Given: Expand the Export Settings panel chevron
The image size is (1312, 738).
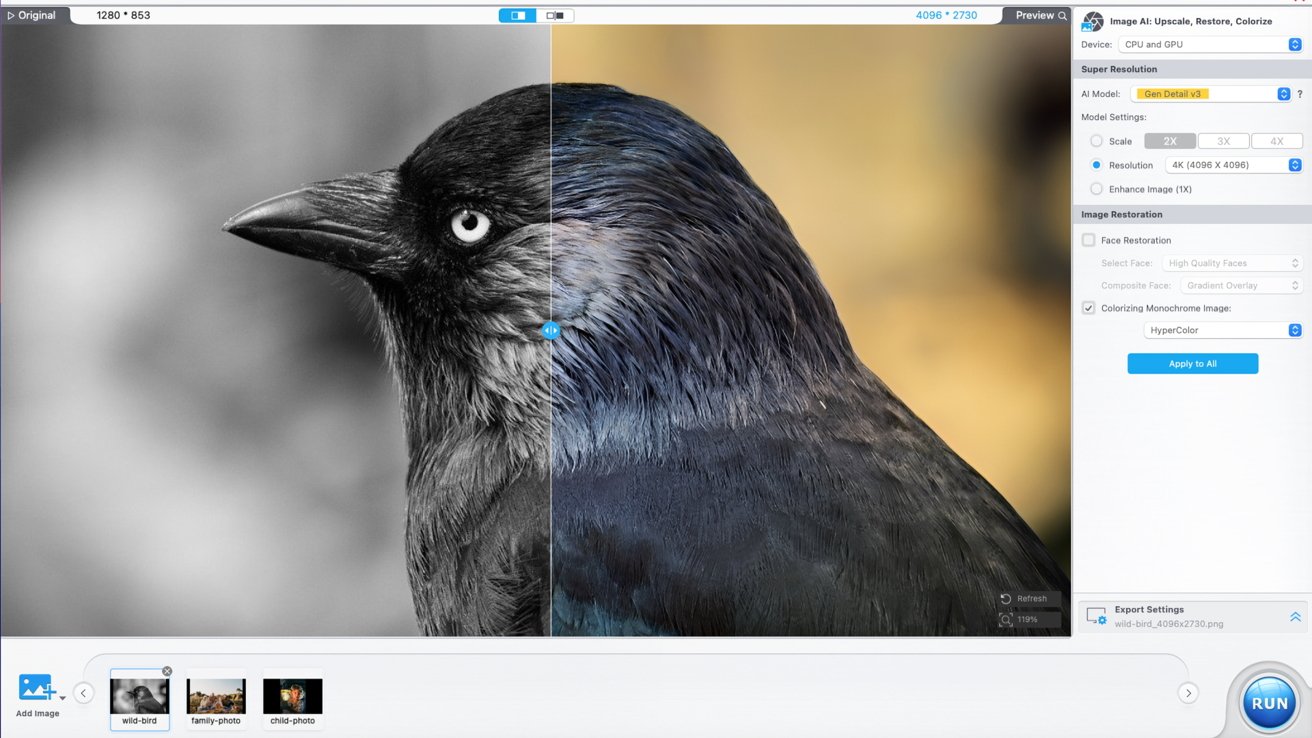Looking at the screenshot, I should (x=1295, y=617).
